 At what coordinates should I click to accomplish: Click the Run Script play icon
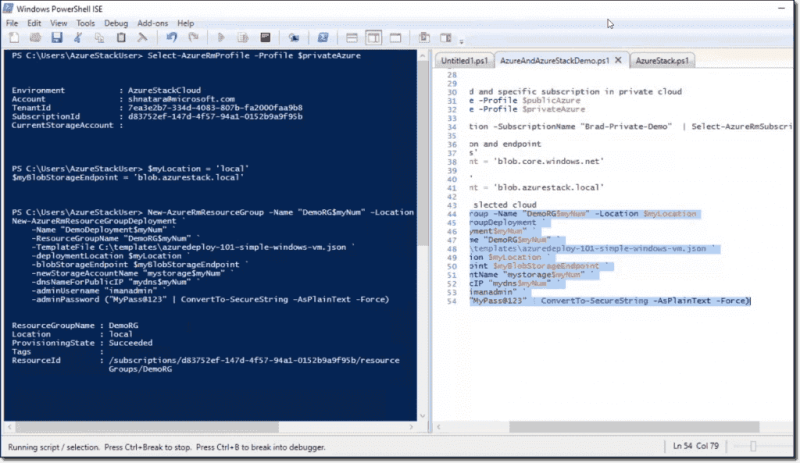click(221, 37)
